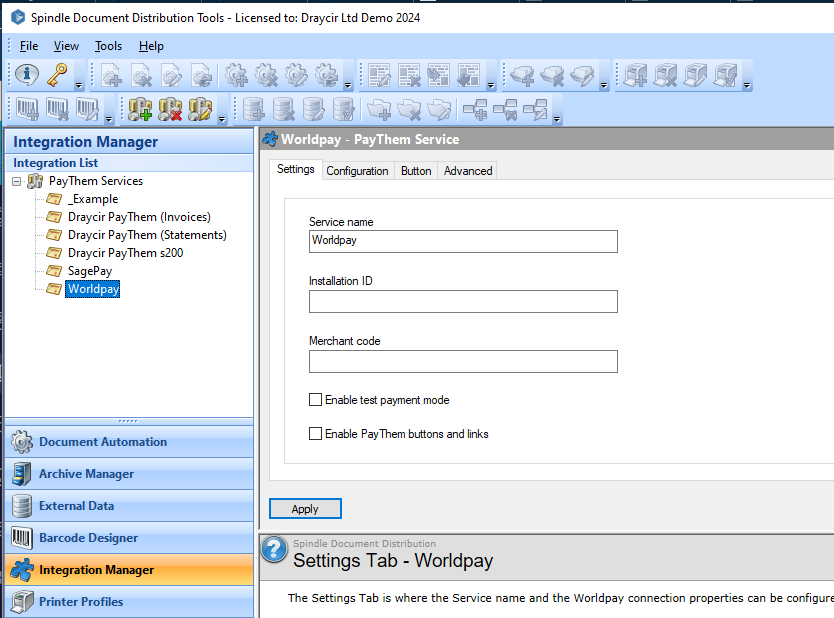The width and height of the screenshot is (834, 618).
Task: Click the add barcode icon
Action: click(27, 109)
